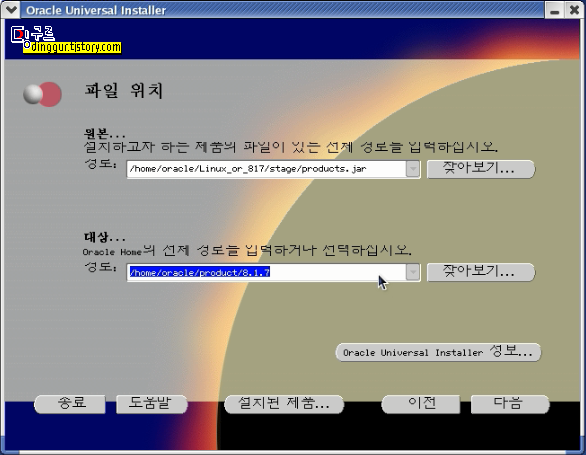
Task: Click 찾아보기 button next to destination path
Action: (x=481, y=272)
